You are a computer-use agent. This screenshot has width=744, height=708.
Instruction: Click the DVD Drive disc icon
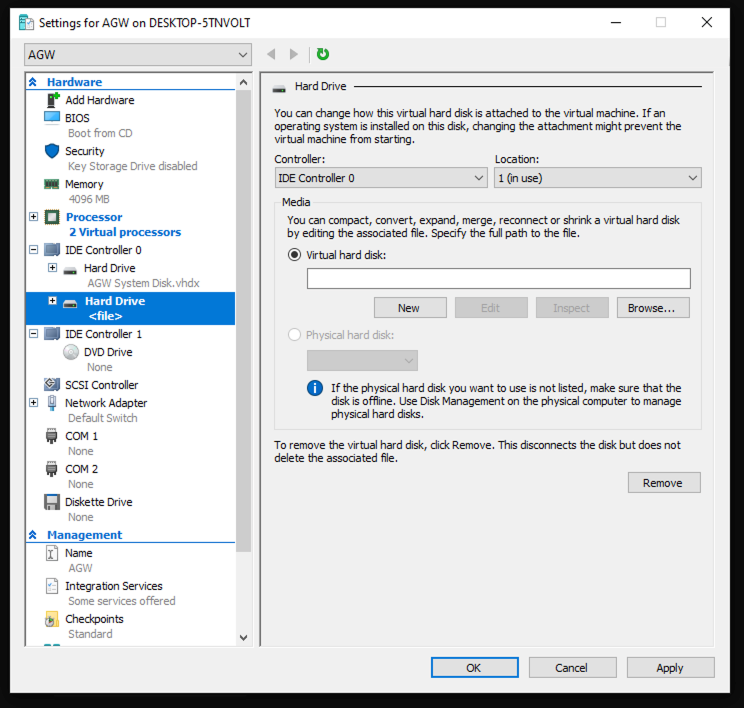(71, 352)
